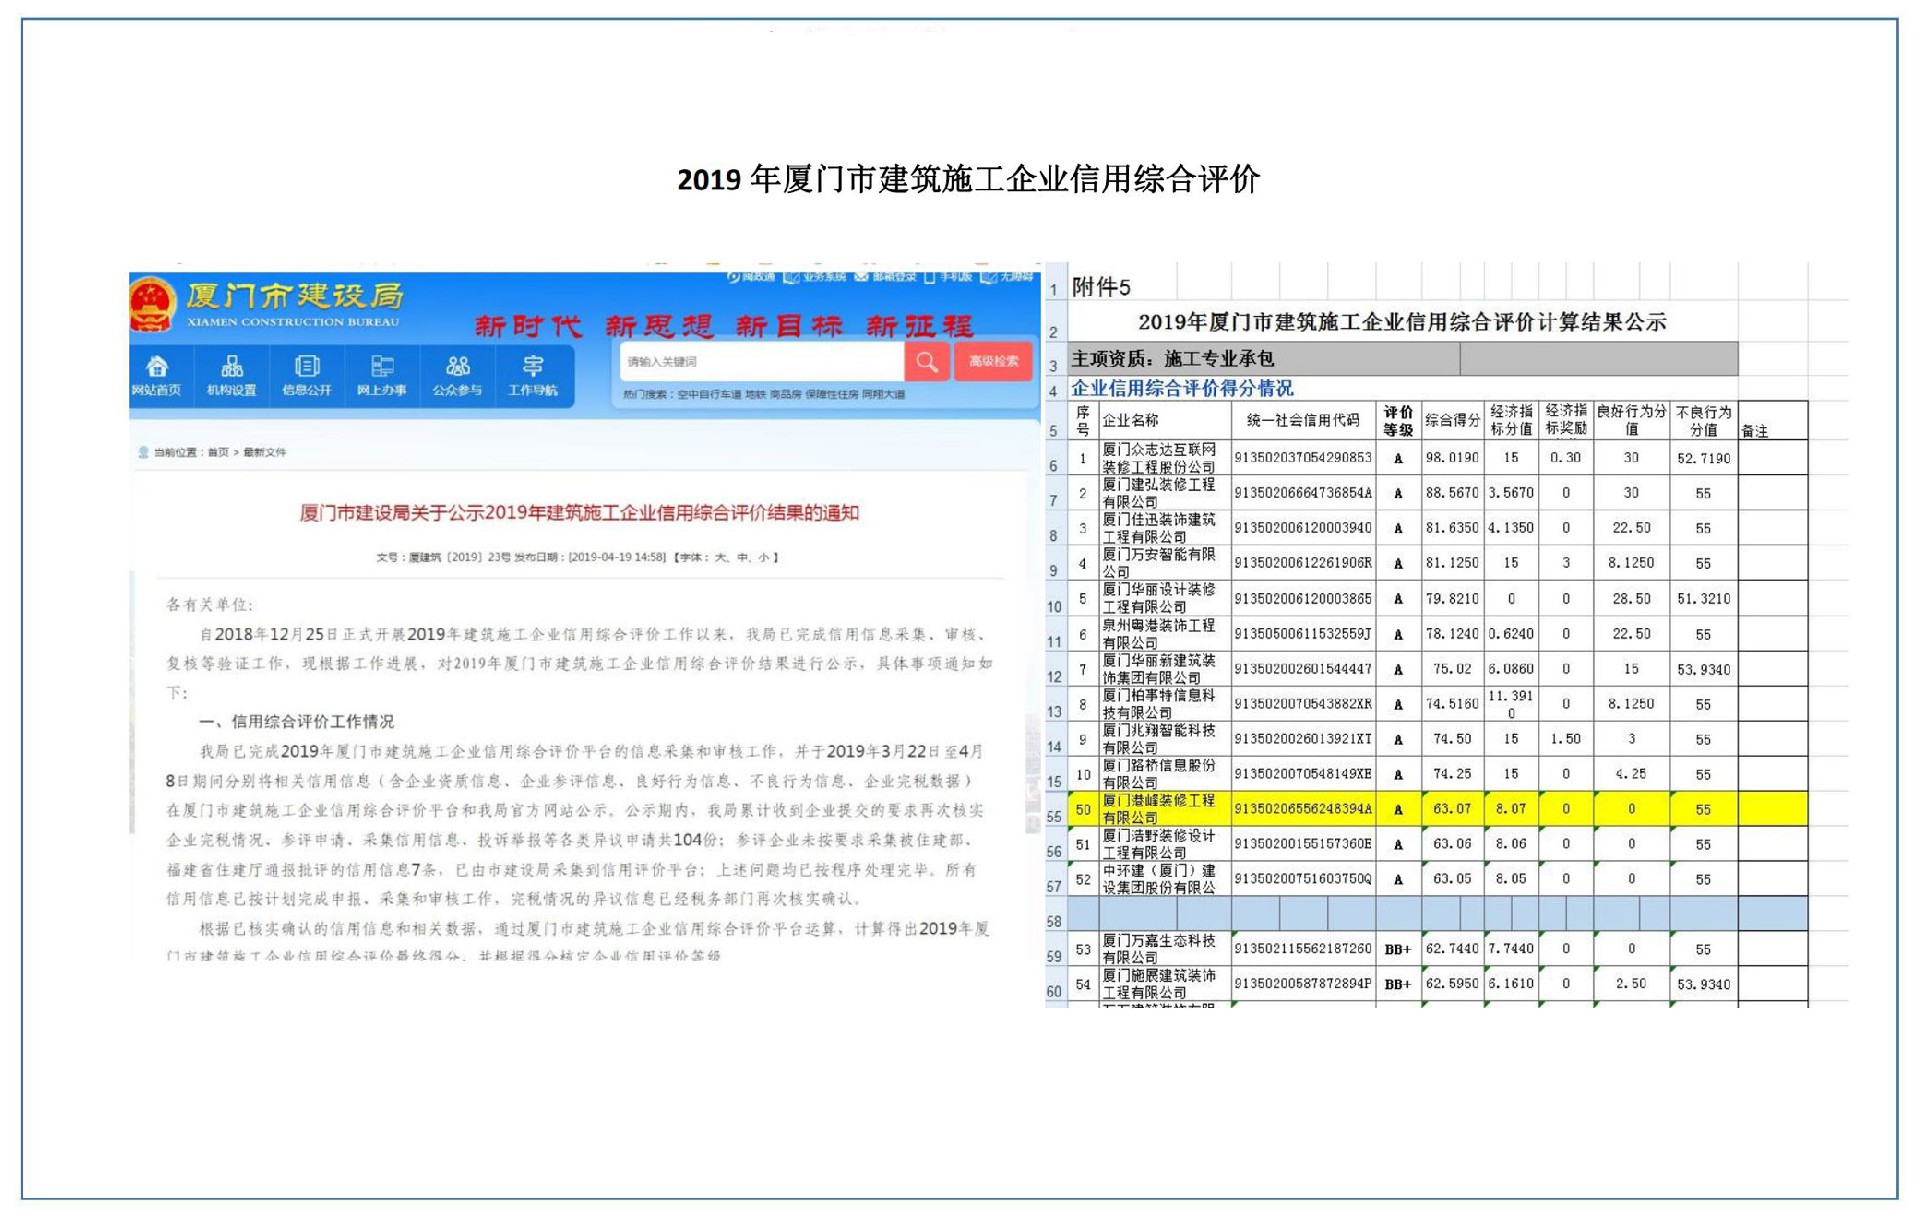Click the 良好行为分值 column header
Viewport: 1920px width, 1222px height.
(x=1631, y=420)
